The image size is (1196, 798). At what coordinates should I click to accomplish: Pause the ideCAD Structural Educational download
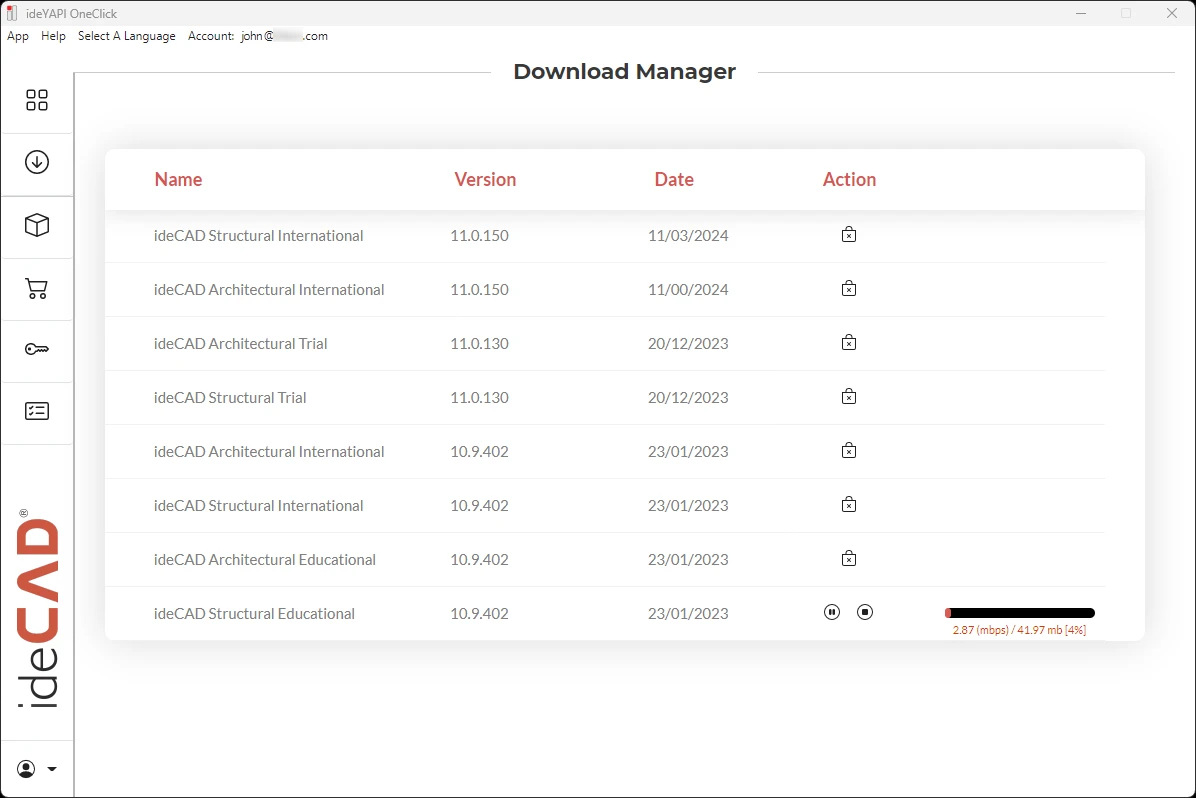coord(832,612)
